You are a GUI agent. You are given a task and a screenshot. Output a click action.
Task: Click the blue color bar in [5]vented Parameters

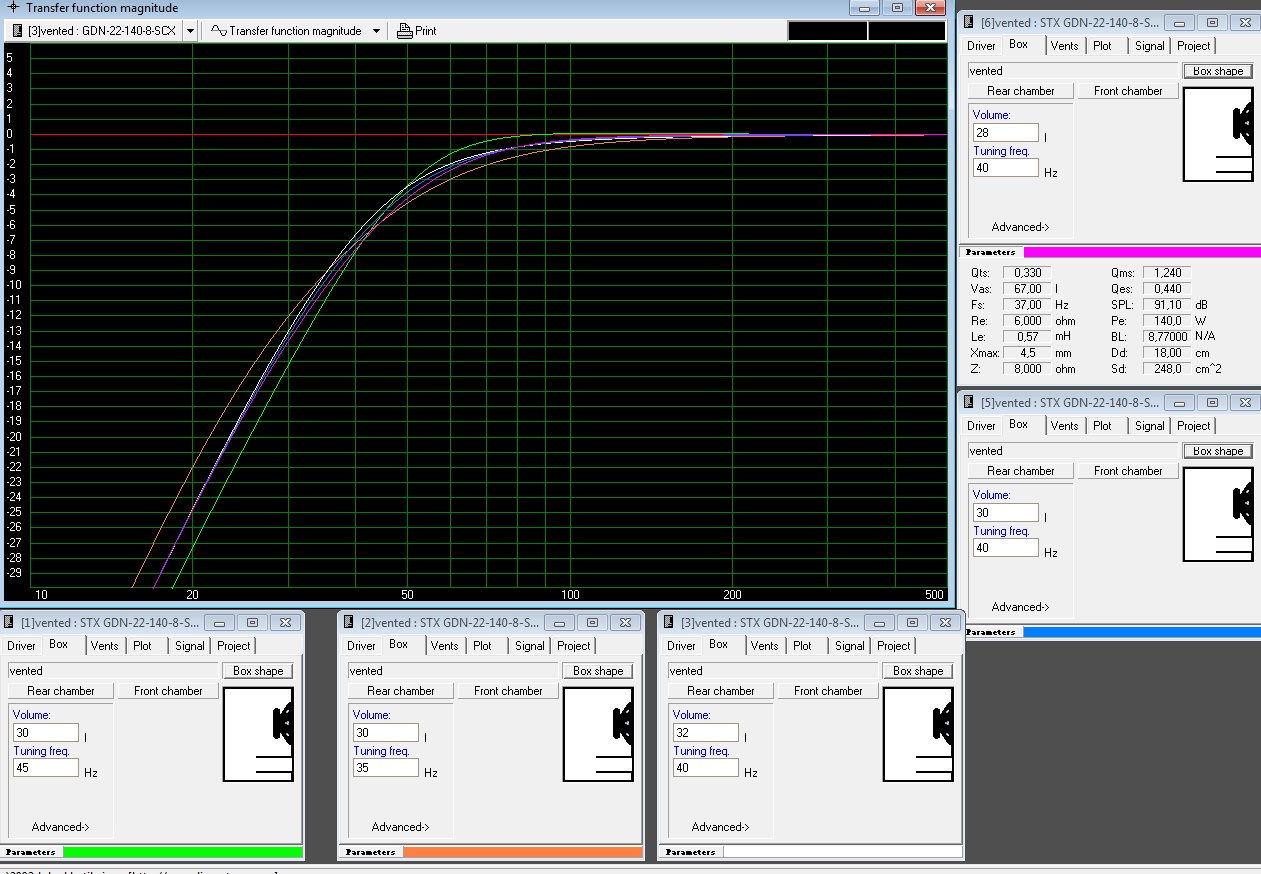pos(1142,632)
